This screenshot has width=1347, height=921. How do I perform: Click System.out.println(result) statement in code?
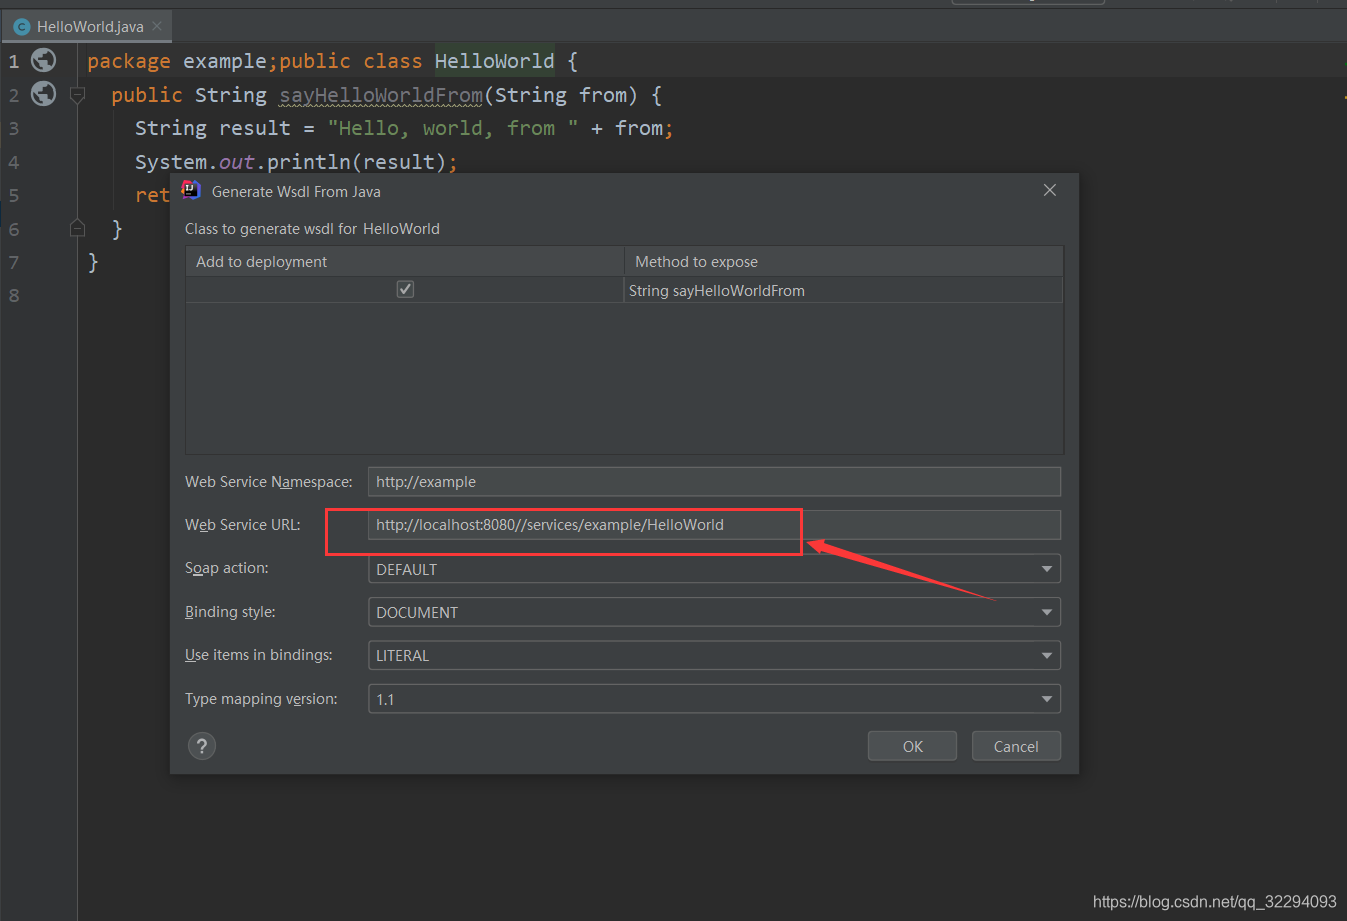296,162
